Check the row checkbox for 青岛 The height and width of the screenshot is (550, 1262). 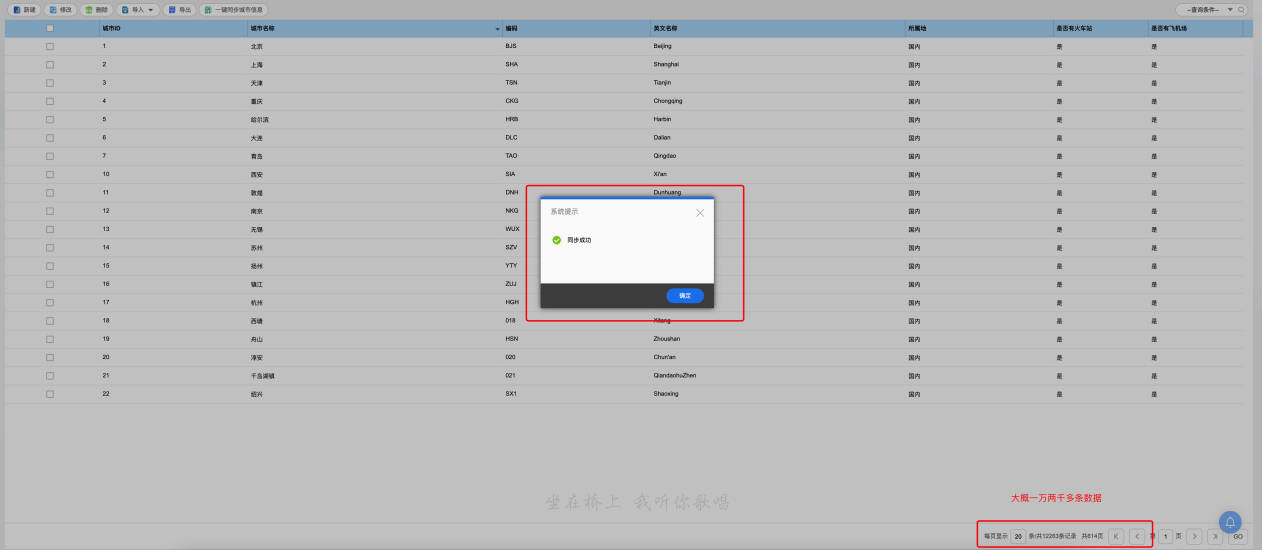click(50, 156)
